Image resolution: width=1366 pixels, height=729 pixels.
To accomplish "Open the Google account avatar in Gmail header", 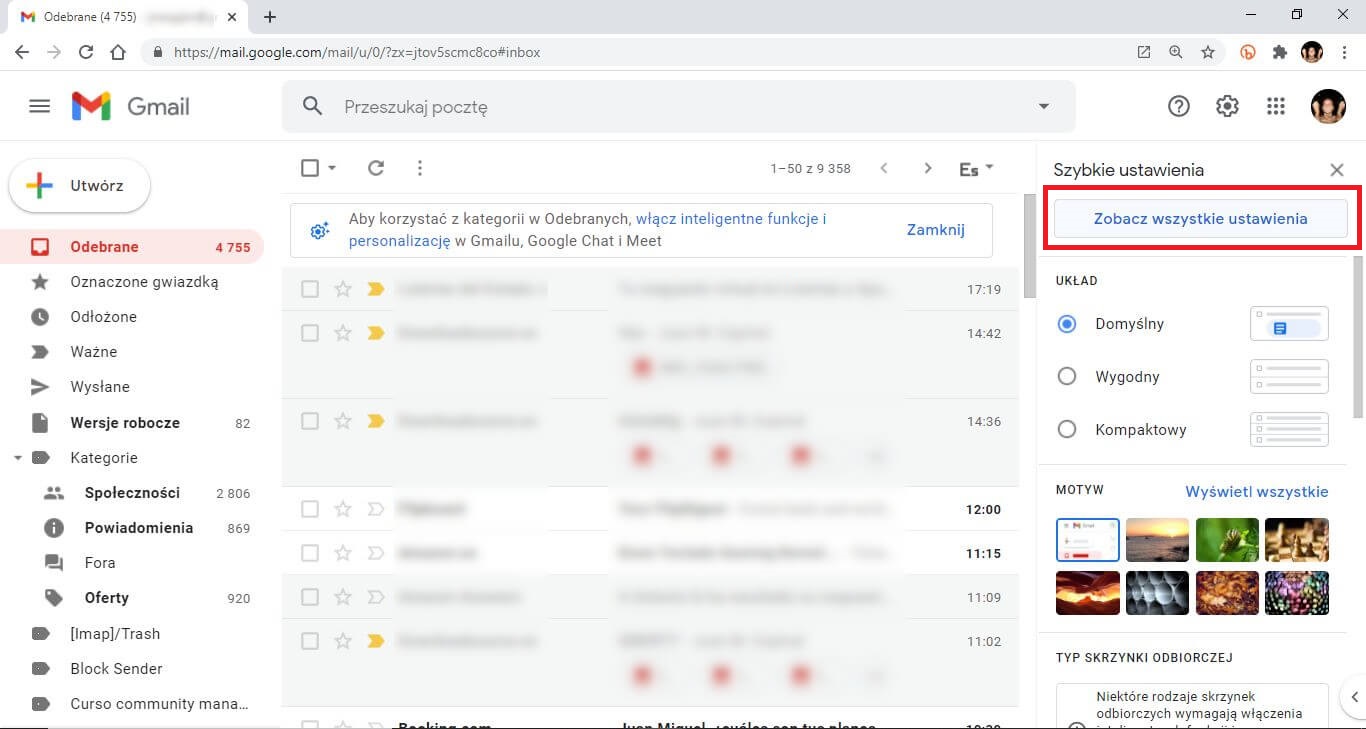I will click(x=1328, y=106).
